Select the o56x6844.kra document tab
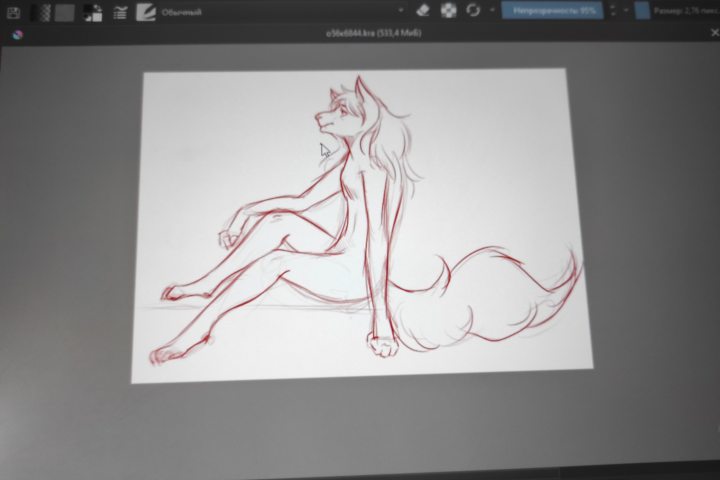 click(373, 33)
